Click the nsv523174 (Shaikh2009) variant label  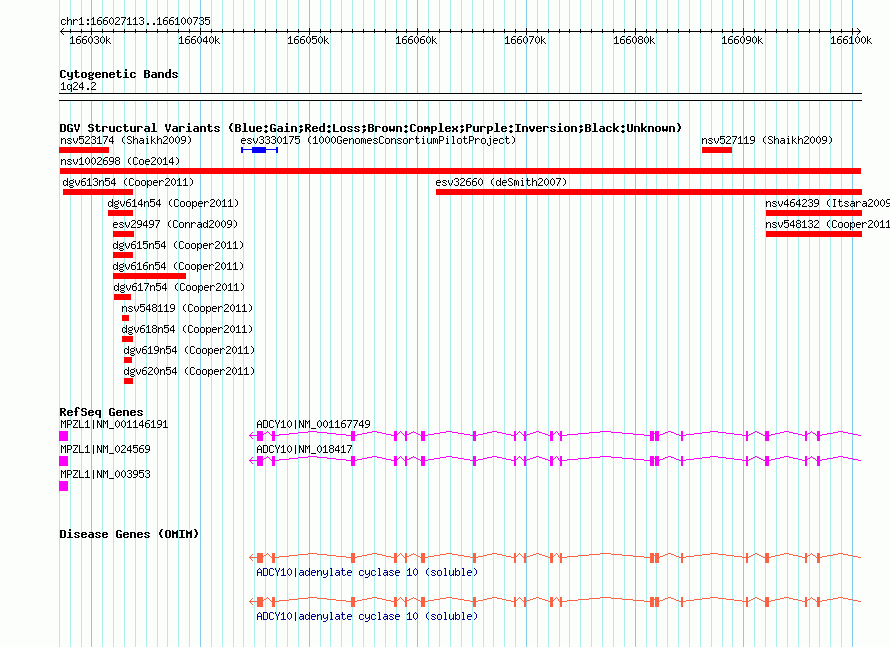point(126,140)
